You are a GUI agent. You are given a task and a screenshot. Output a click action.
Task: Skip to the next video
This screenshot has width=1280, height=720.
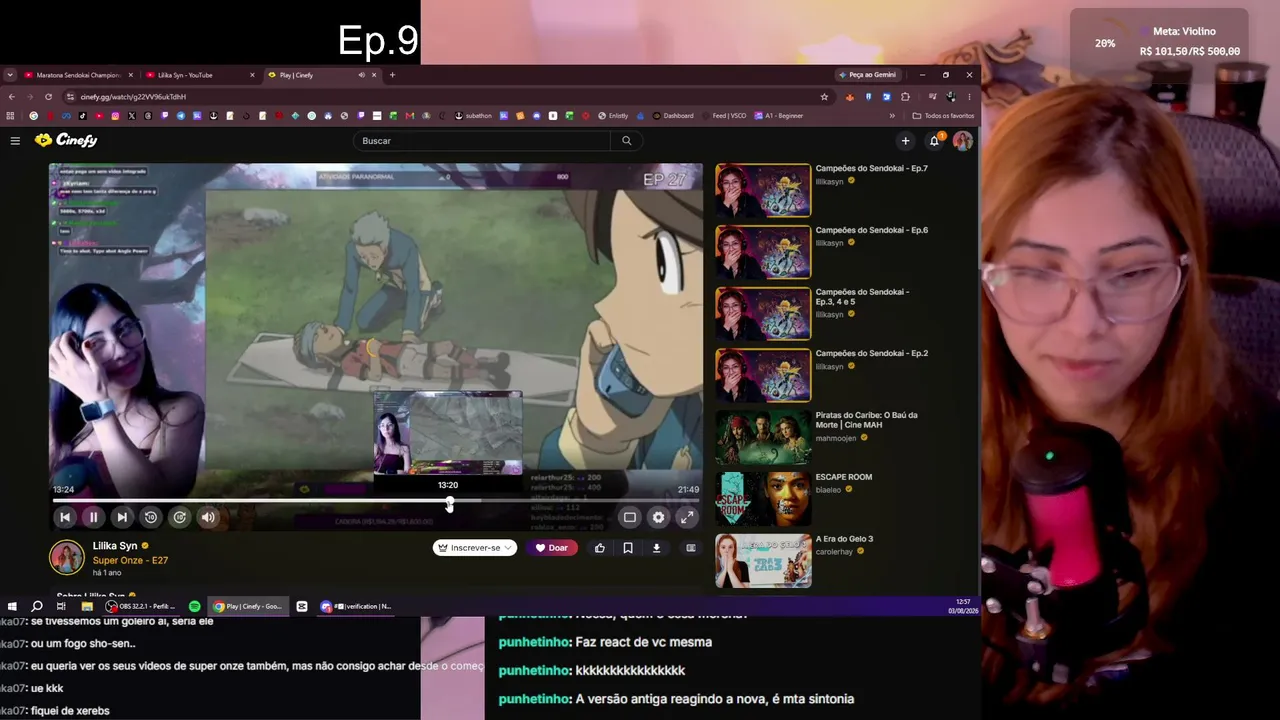(122, 517)
